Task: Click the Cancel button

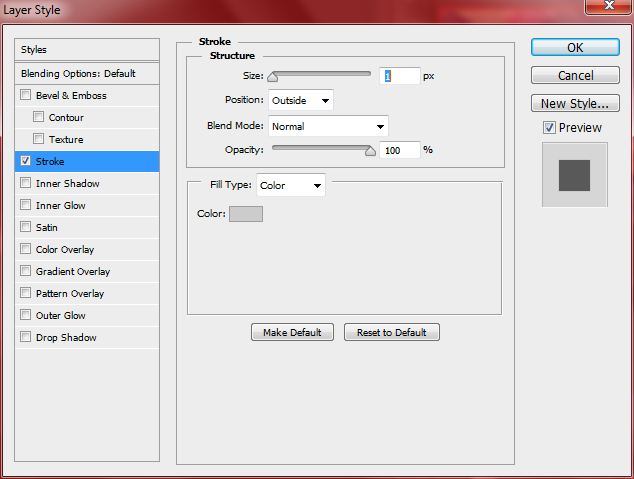Action: (575, 76)
